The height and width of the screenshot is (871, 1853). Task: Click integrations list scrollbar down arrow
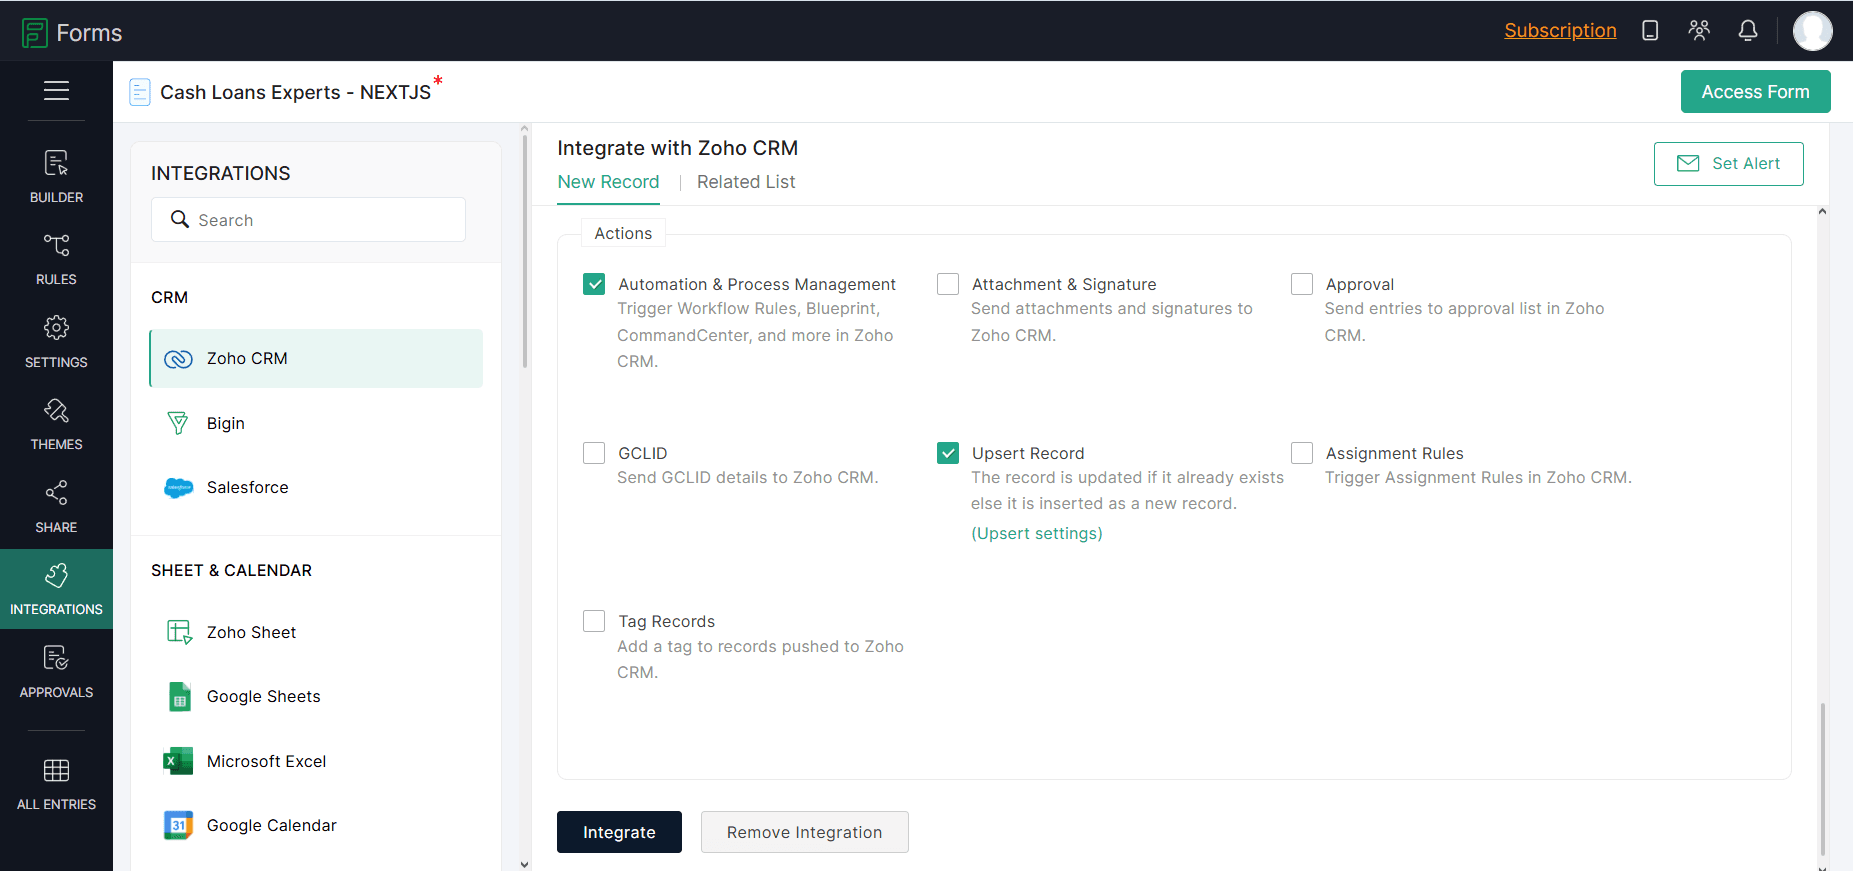coord(524,864)
